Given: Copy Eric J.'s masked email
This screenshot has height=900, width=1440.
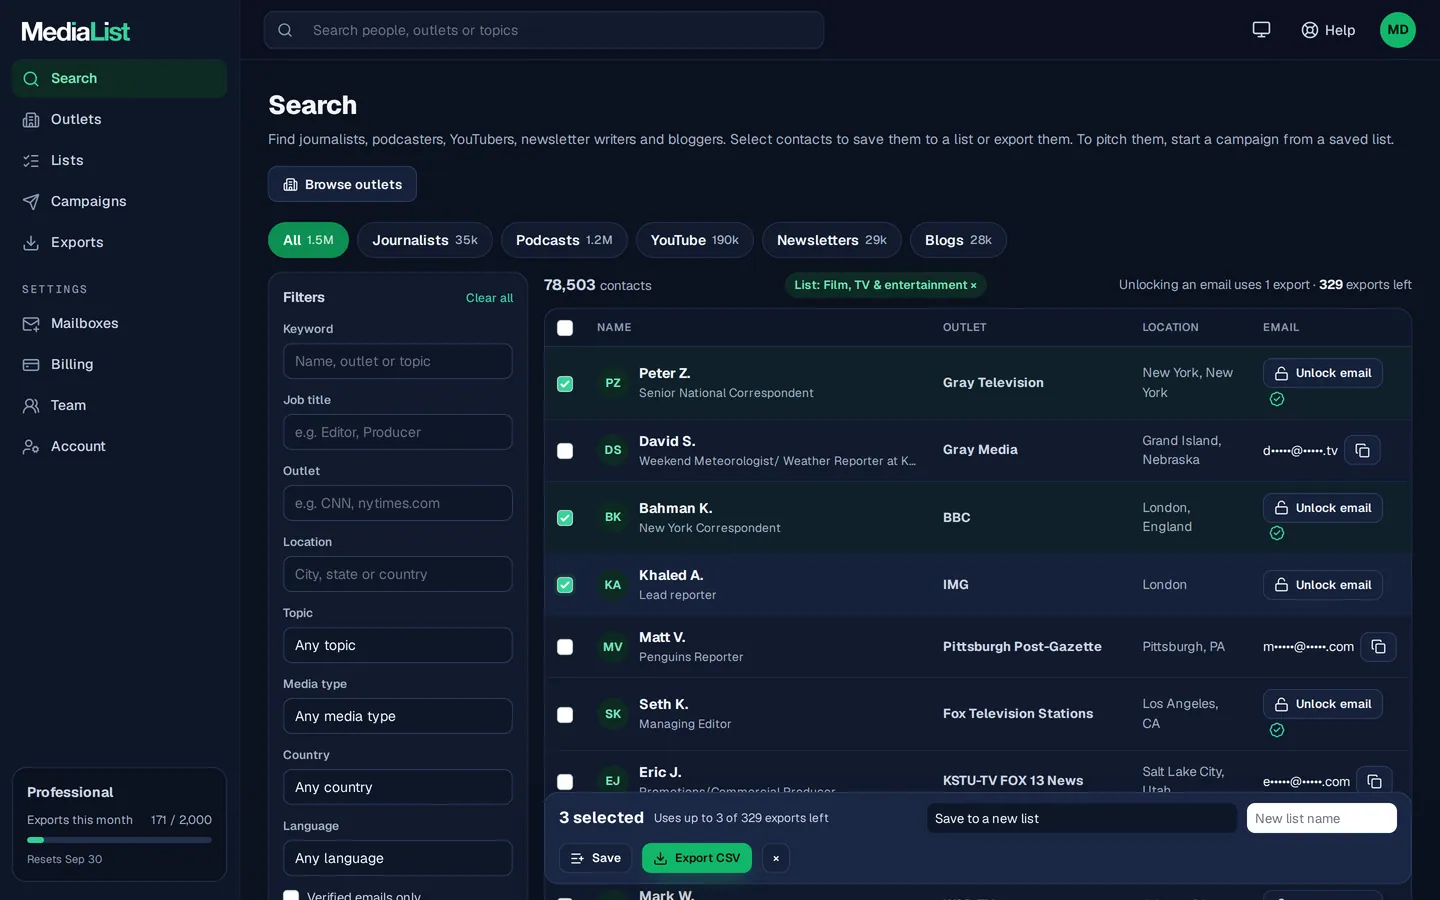Looking at the screenshot, I should [1374, 781].
